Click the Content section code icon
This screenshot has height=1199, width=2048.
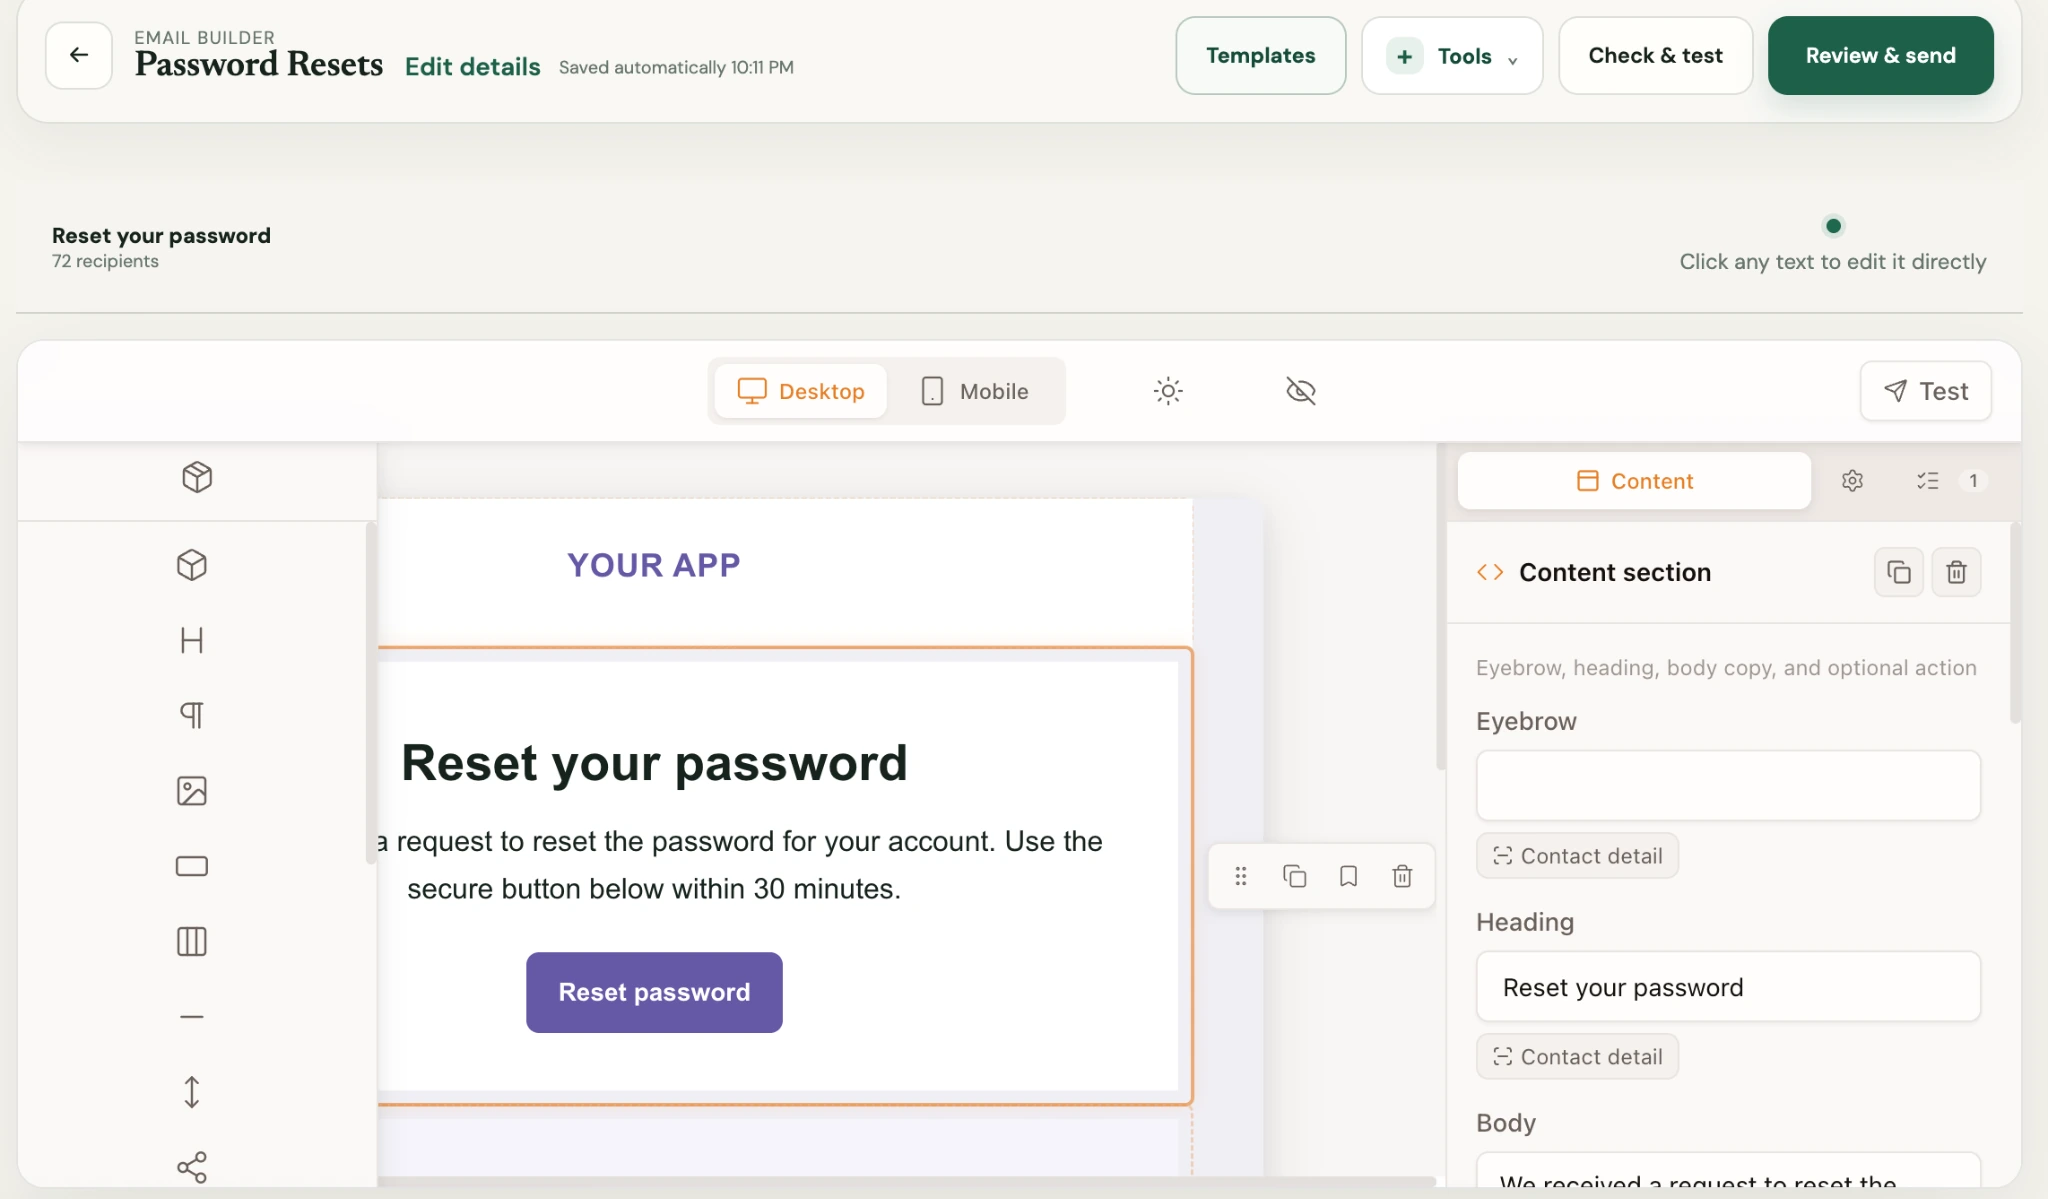[1490, 572]
